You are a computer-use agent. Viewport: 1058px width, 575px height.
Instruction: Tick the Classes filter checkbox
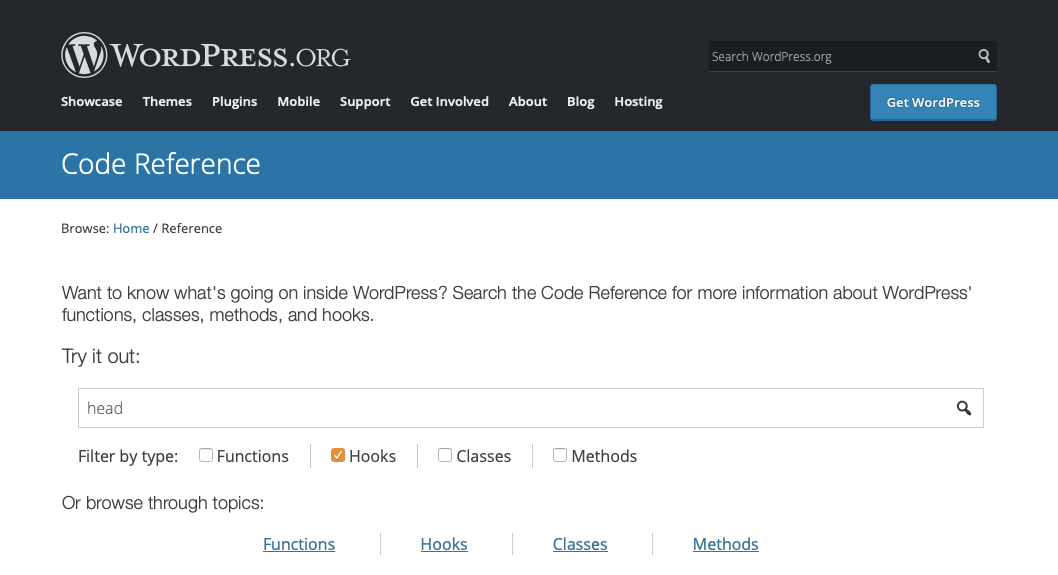tap(445, 456)
